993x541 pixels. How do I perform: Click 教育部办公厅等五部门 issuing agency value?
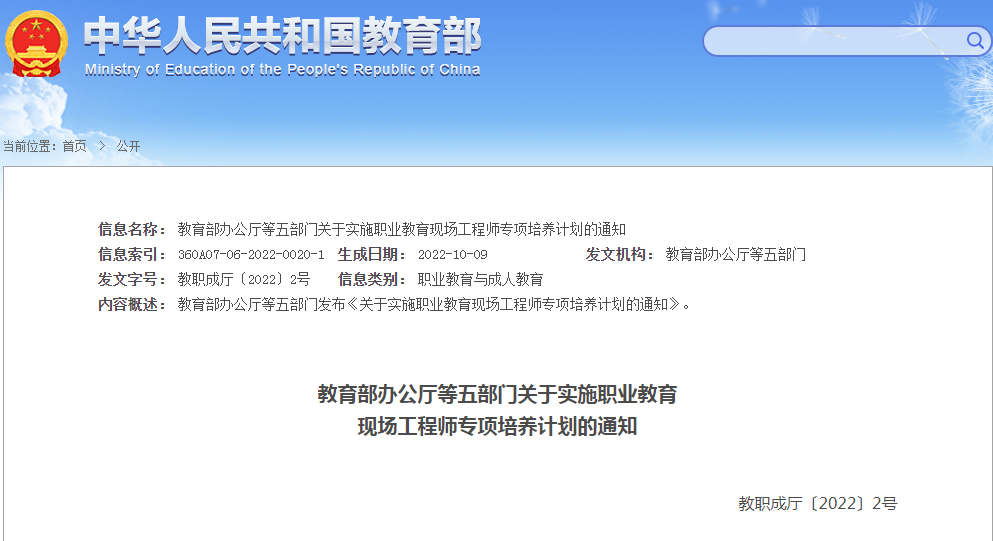click(x=735, y=254)
